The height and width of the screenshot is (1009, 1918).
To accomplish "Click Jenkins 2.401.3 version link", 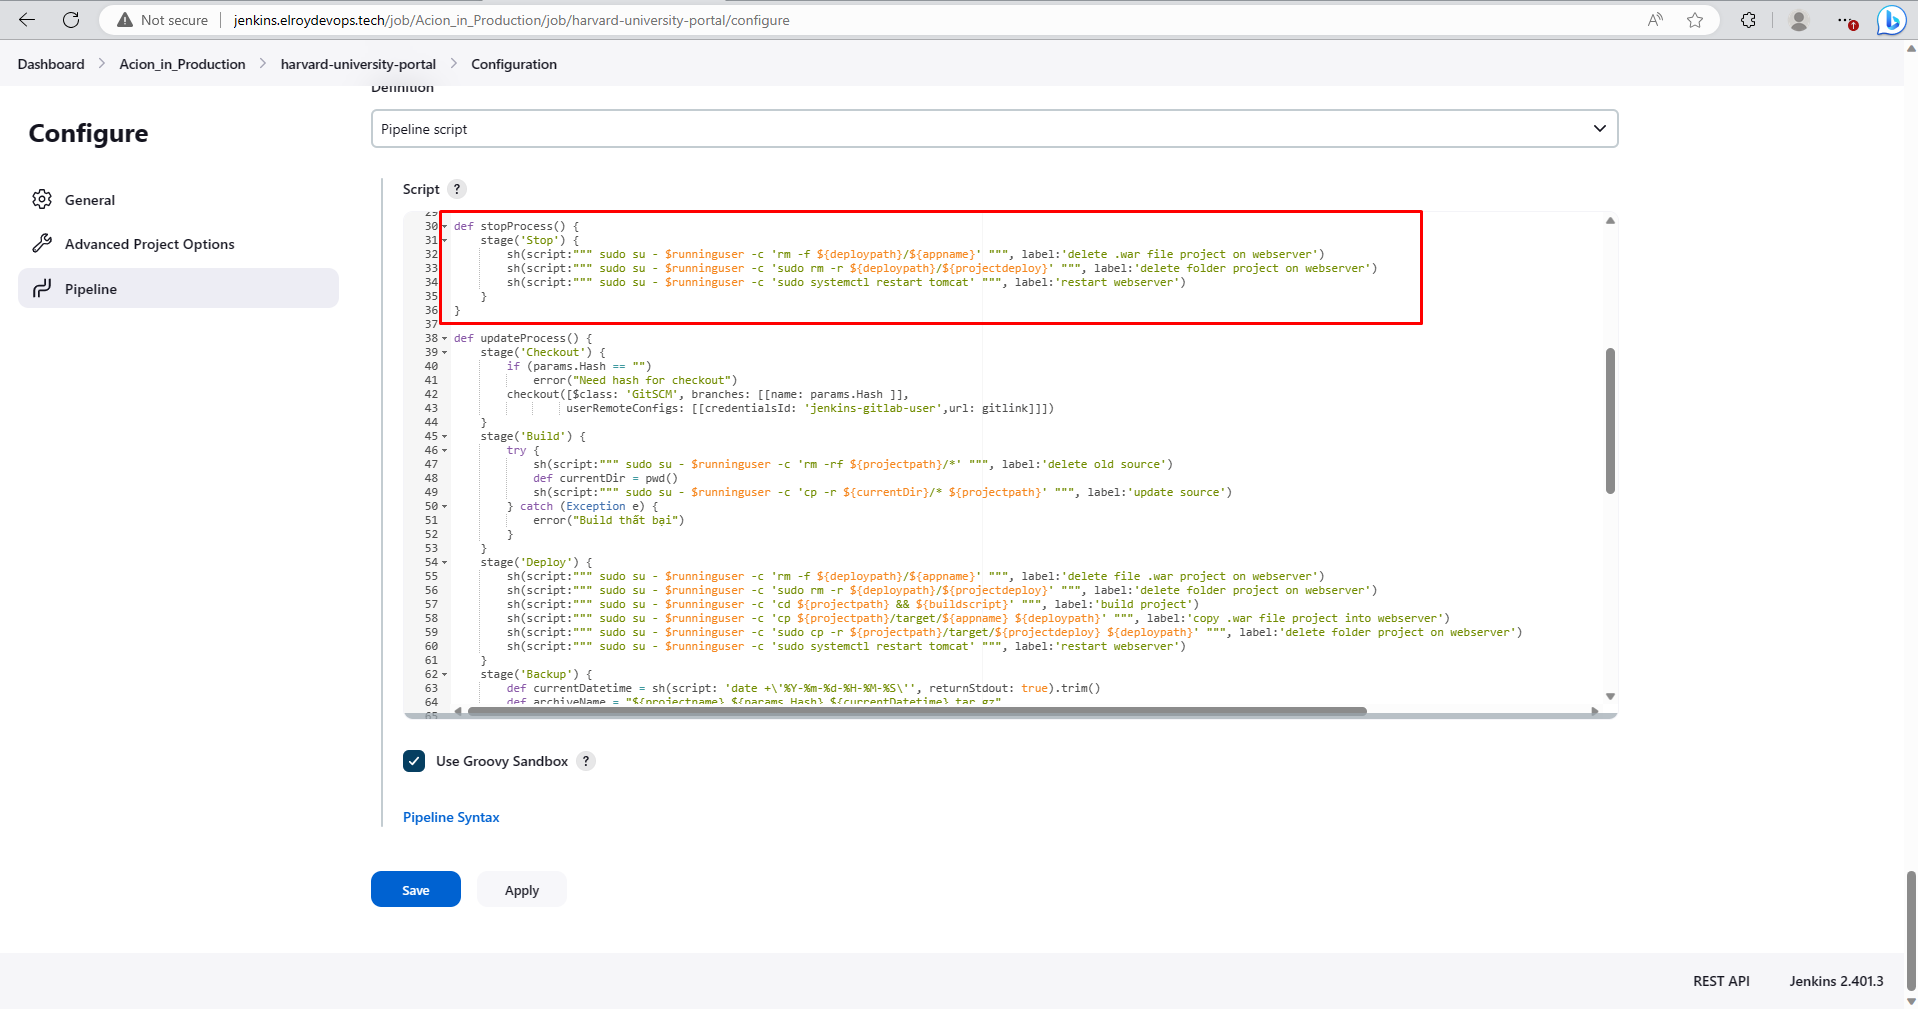I will tap(1836, 981).
